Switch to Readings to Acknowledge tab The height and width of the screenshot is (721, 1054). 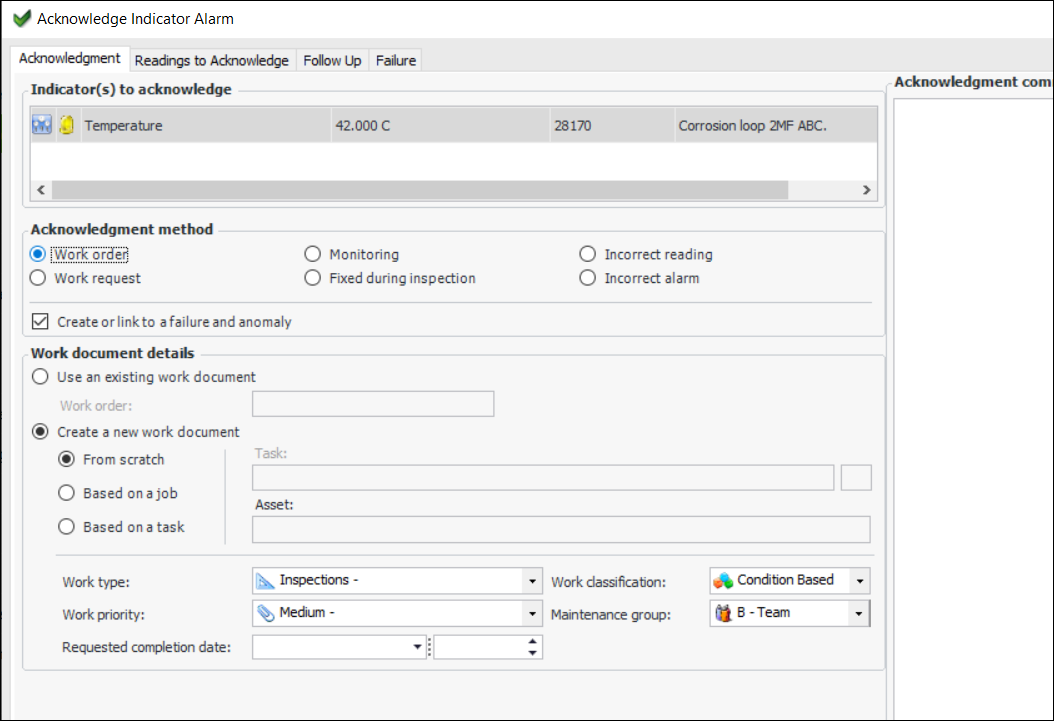point(211,60)
